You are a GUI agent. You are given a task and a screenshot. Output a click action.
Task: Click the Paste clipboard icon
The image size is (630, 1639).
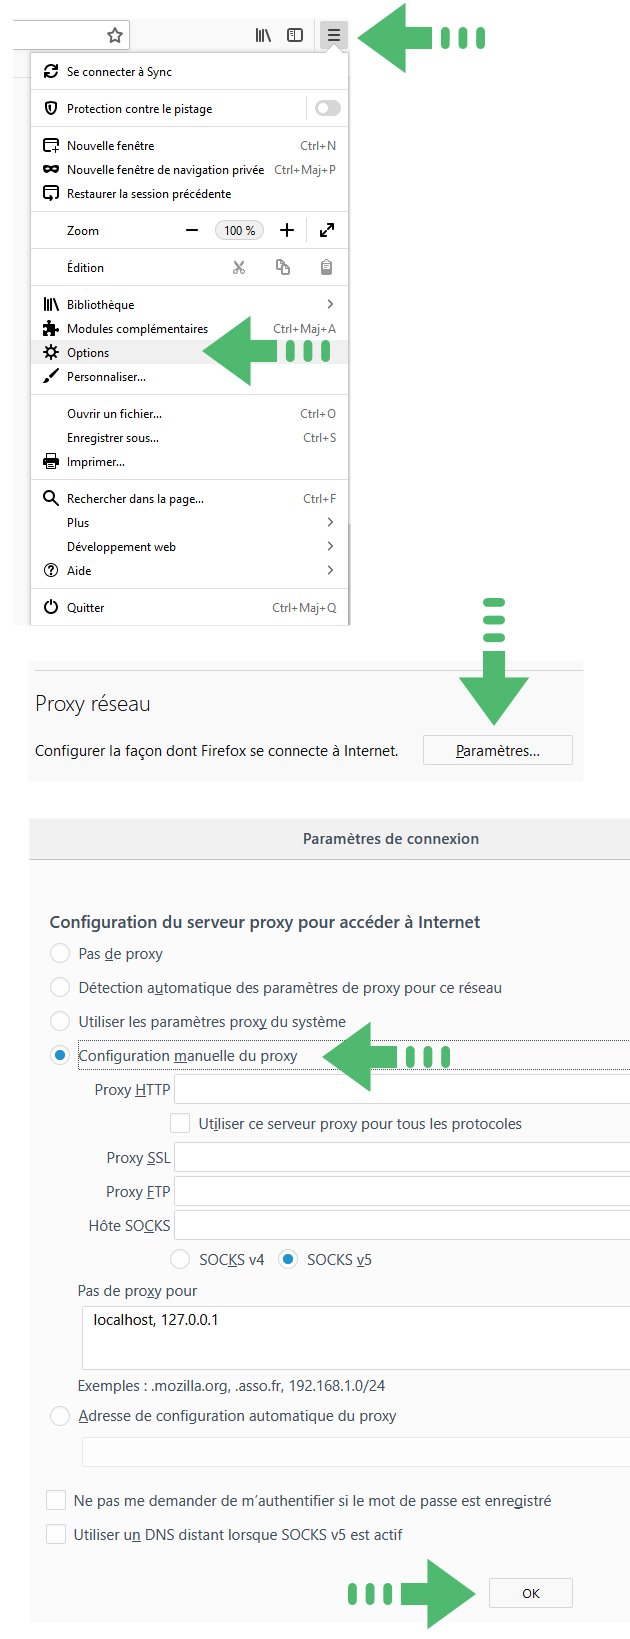pyautogui.click(x=326, y=267)
